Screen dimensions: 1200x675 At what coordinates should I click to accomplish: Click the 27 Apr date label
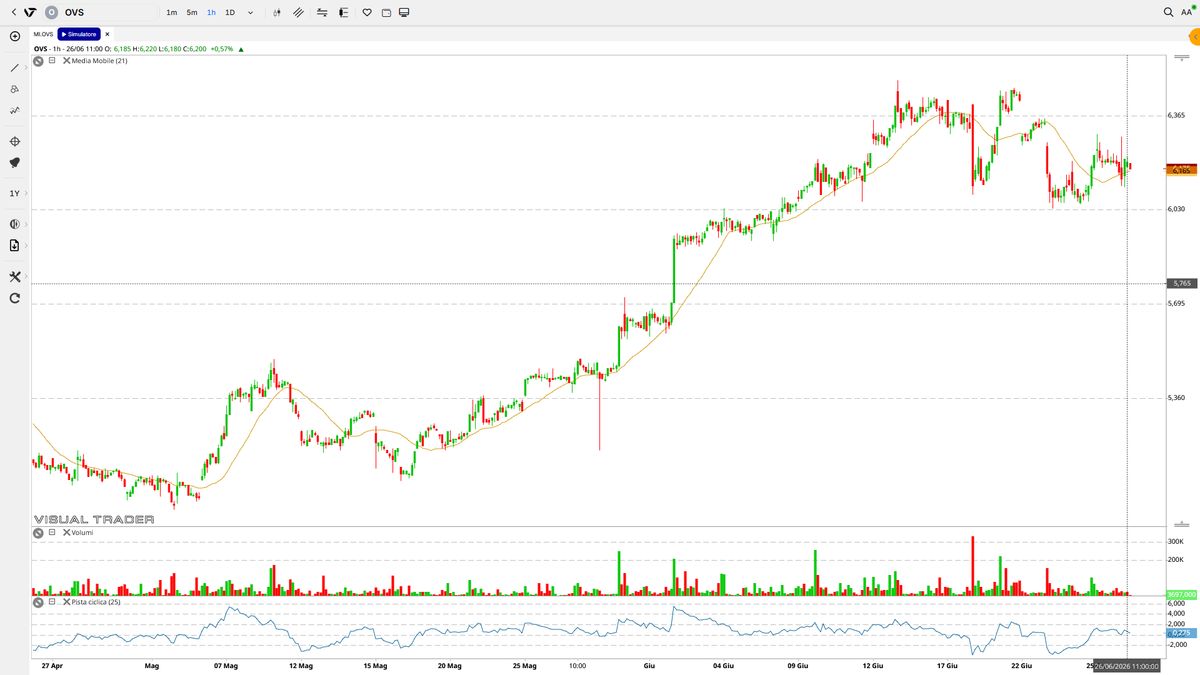[52, 665]
